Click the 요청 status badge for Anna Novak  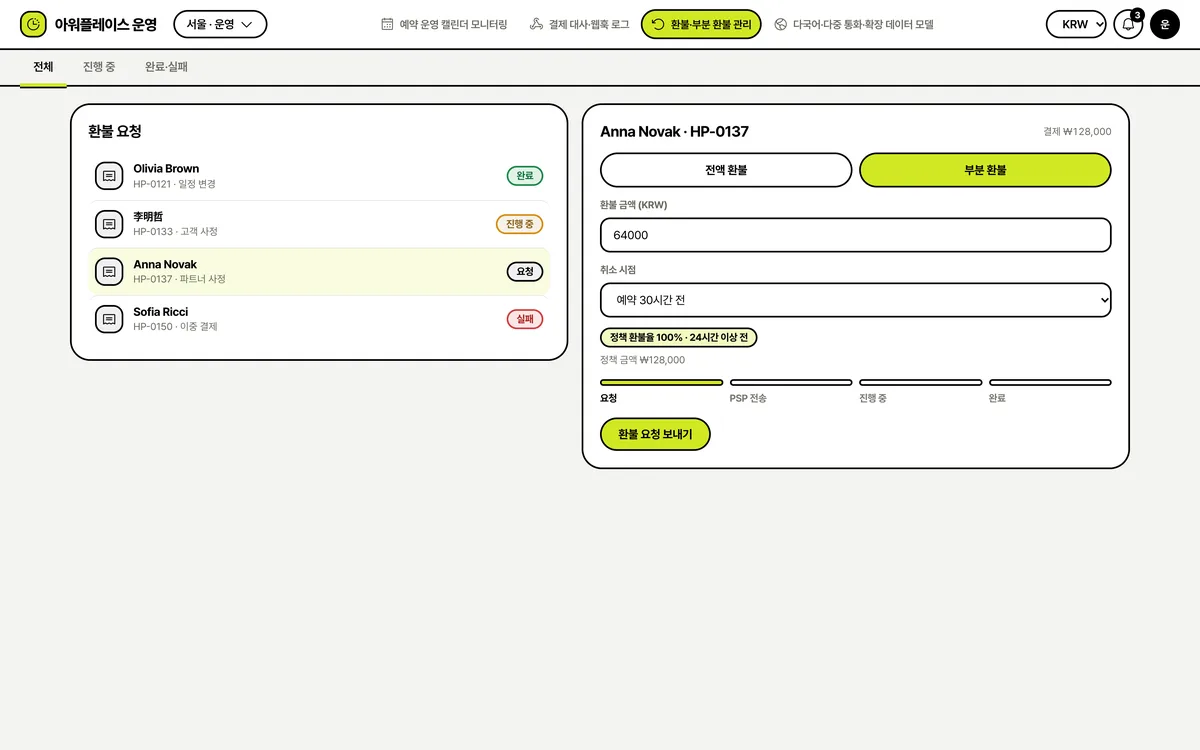coord(525,272)
